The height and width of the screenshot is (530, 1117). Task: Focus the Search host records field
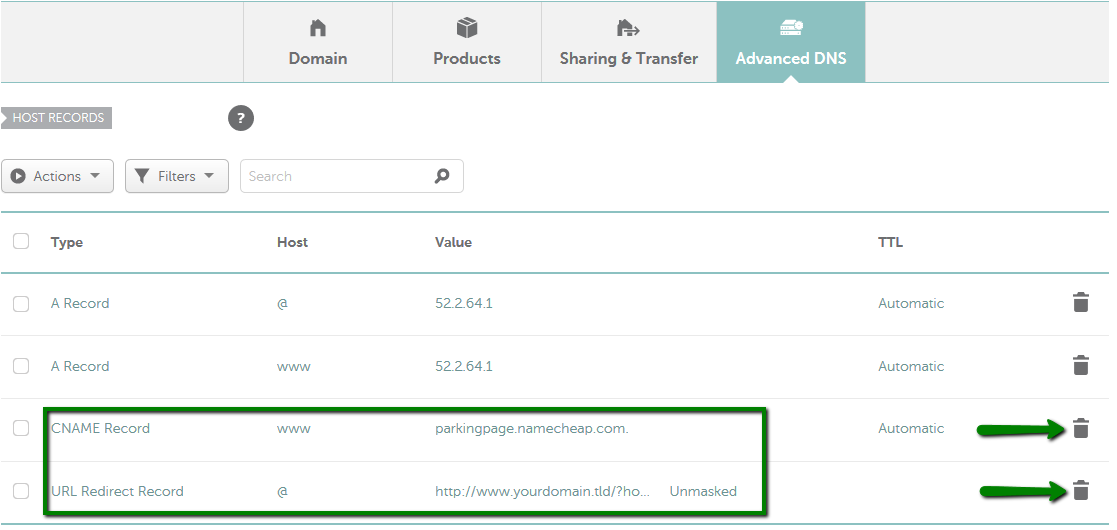pos(352,176)
